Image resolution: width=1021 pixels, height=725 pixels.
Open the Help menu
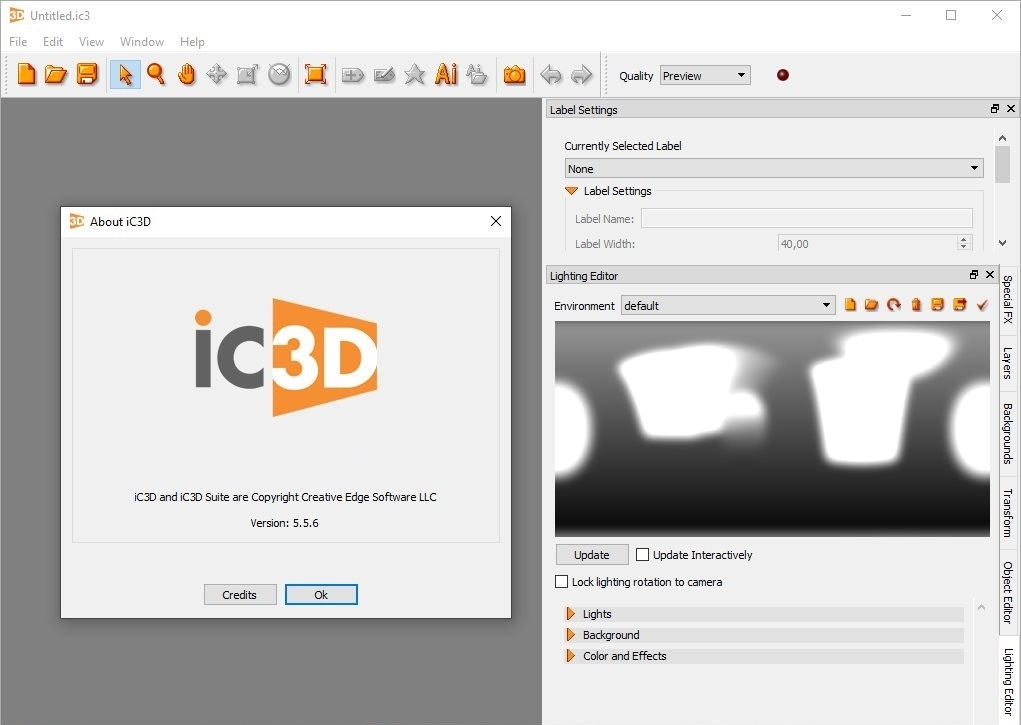click(192, 42)
